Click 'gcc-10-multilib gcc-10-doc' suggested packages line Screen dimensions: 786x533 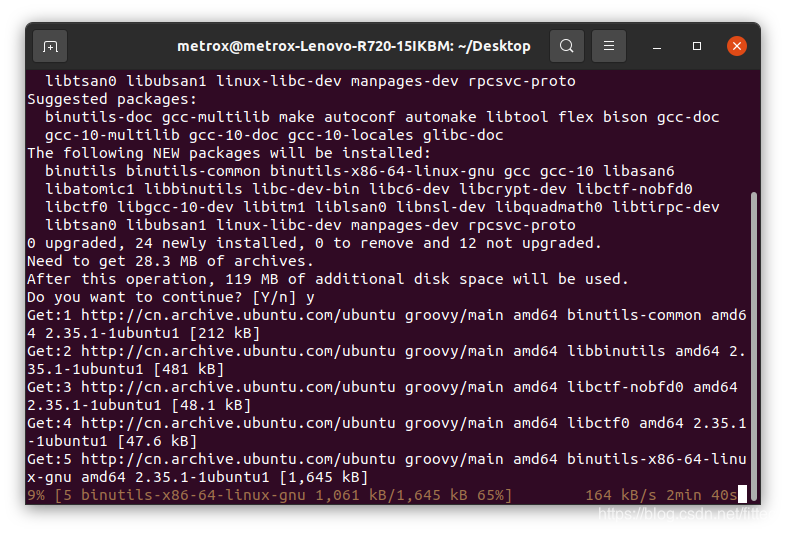pos(274,135)
